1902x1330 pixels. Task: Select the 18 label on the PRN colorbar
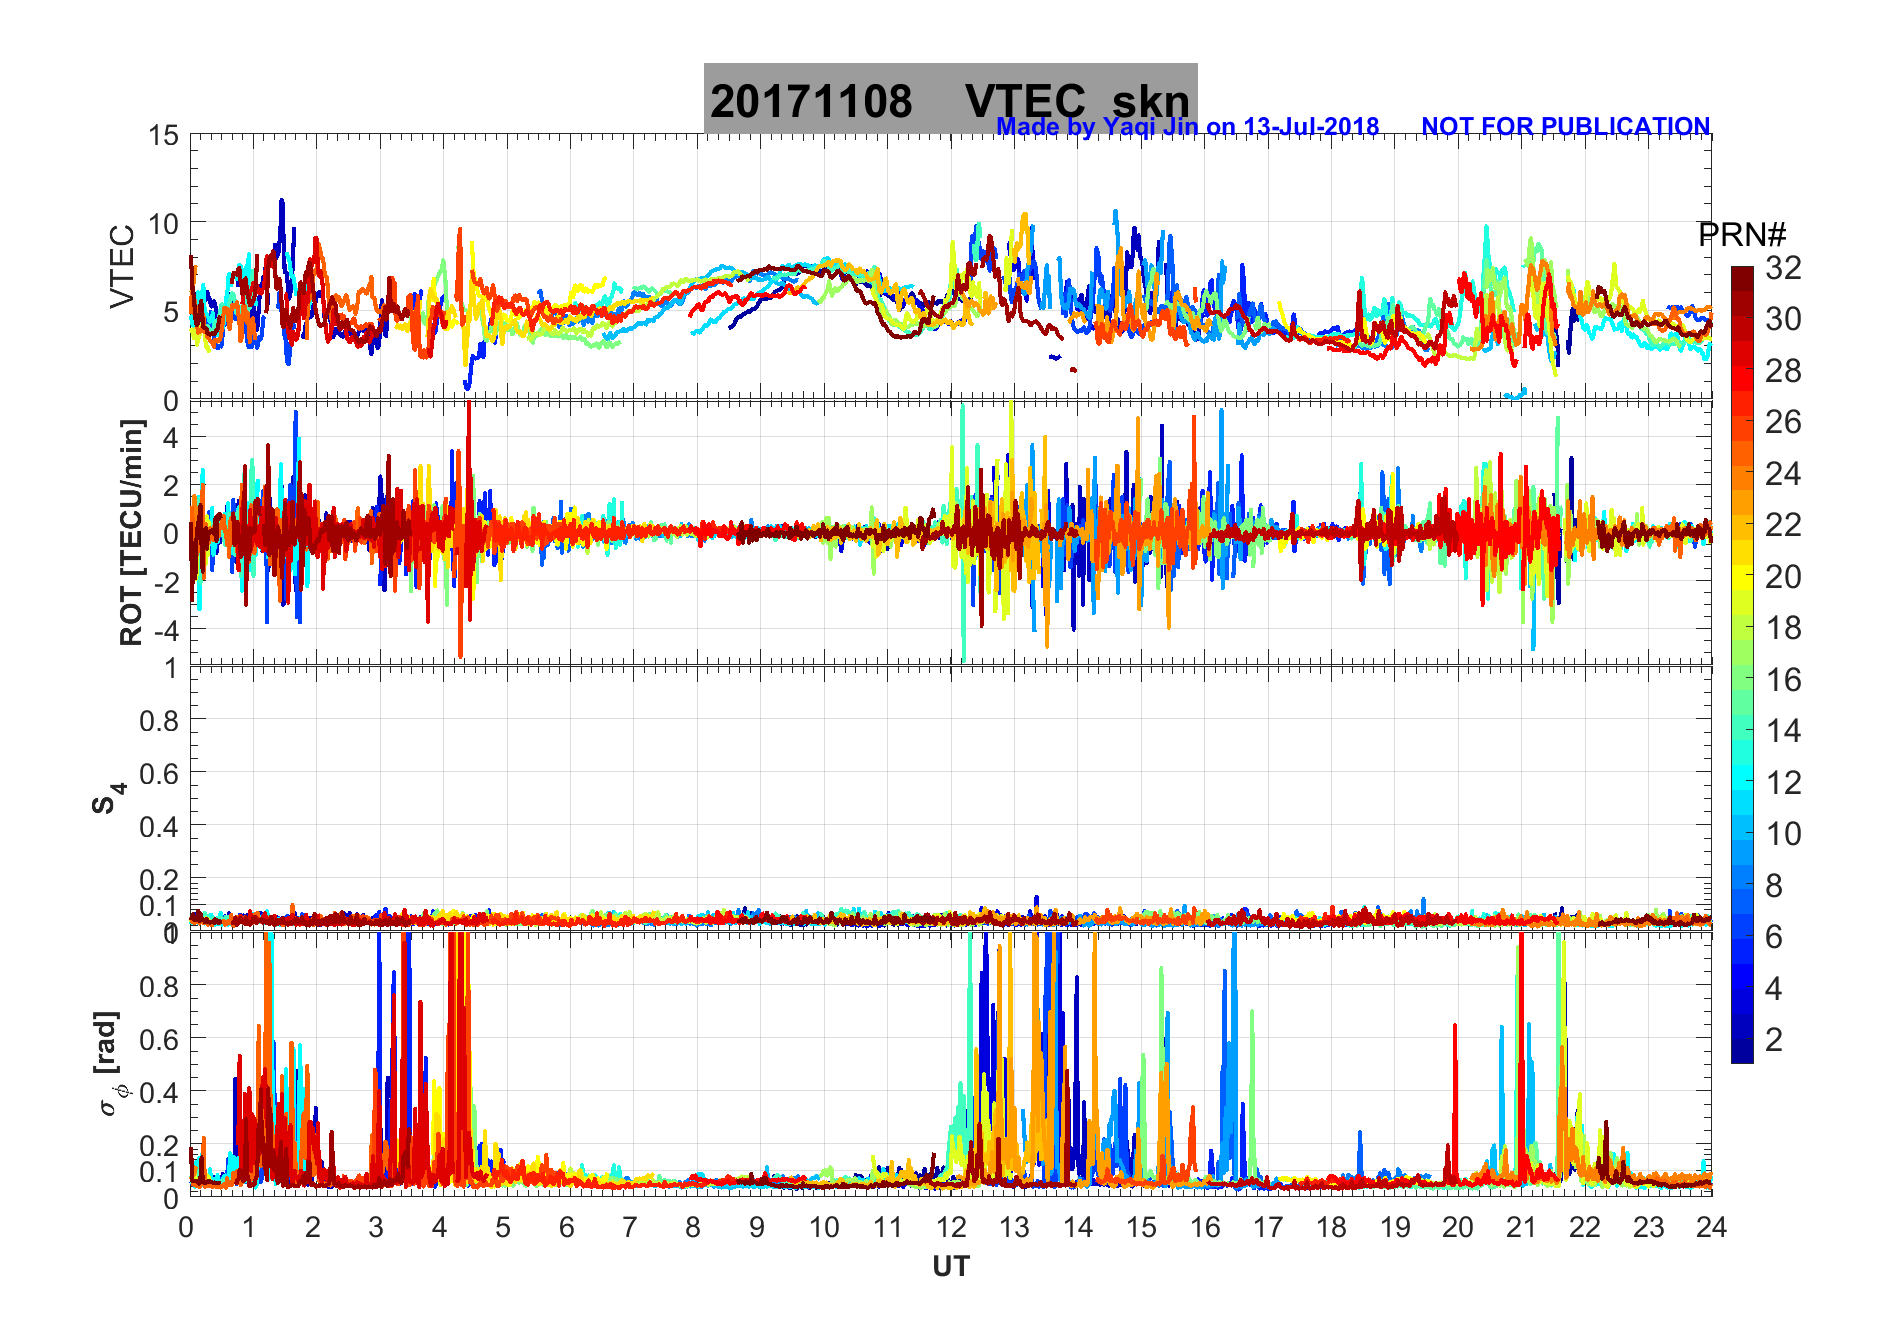tap(1783, 628)
